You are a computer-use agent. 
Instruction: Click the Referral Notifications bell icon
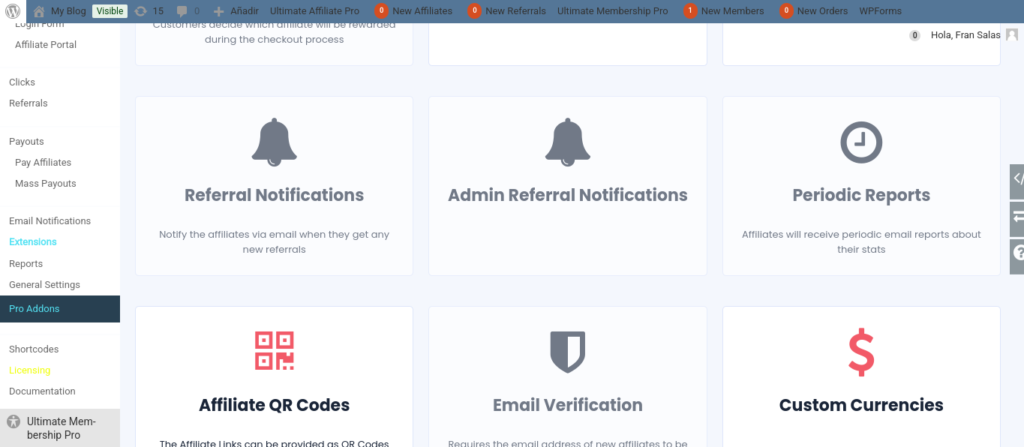[274, 142]
